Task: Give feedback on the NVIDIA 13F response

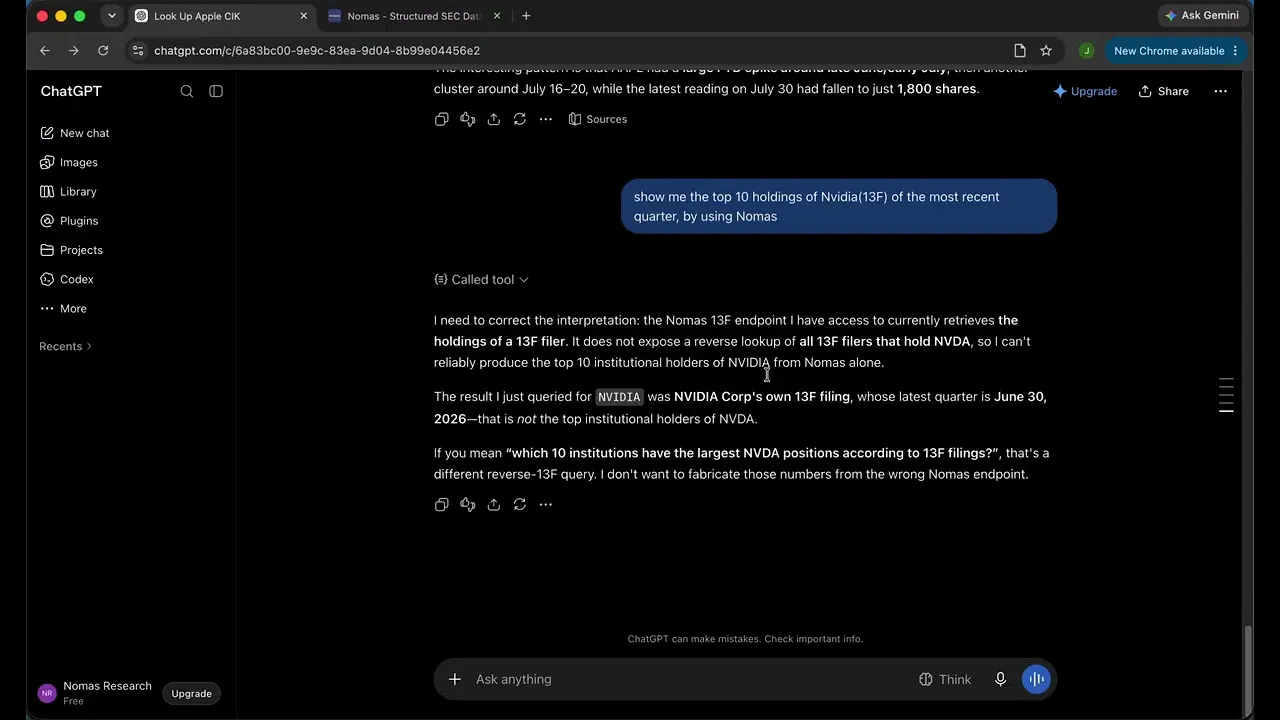Action: [468, 505]
